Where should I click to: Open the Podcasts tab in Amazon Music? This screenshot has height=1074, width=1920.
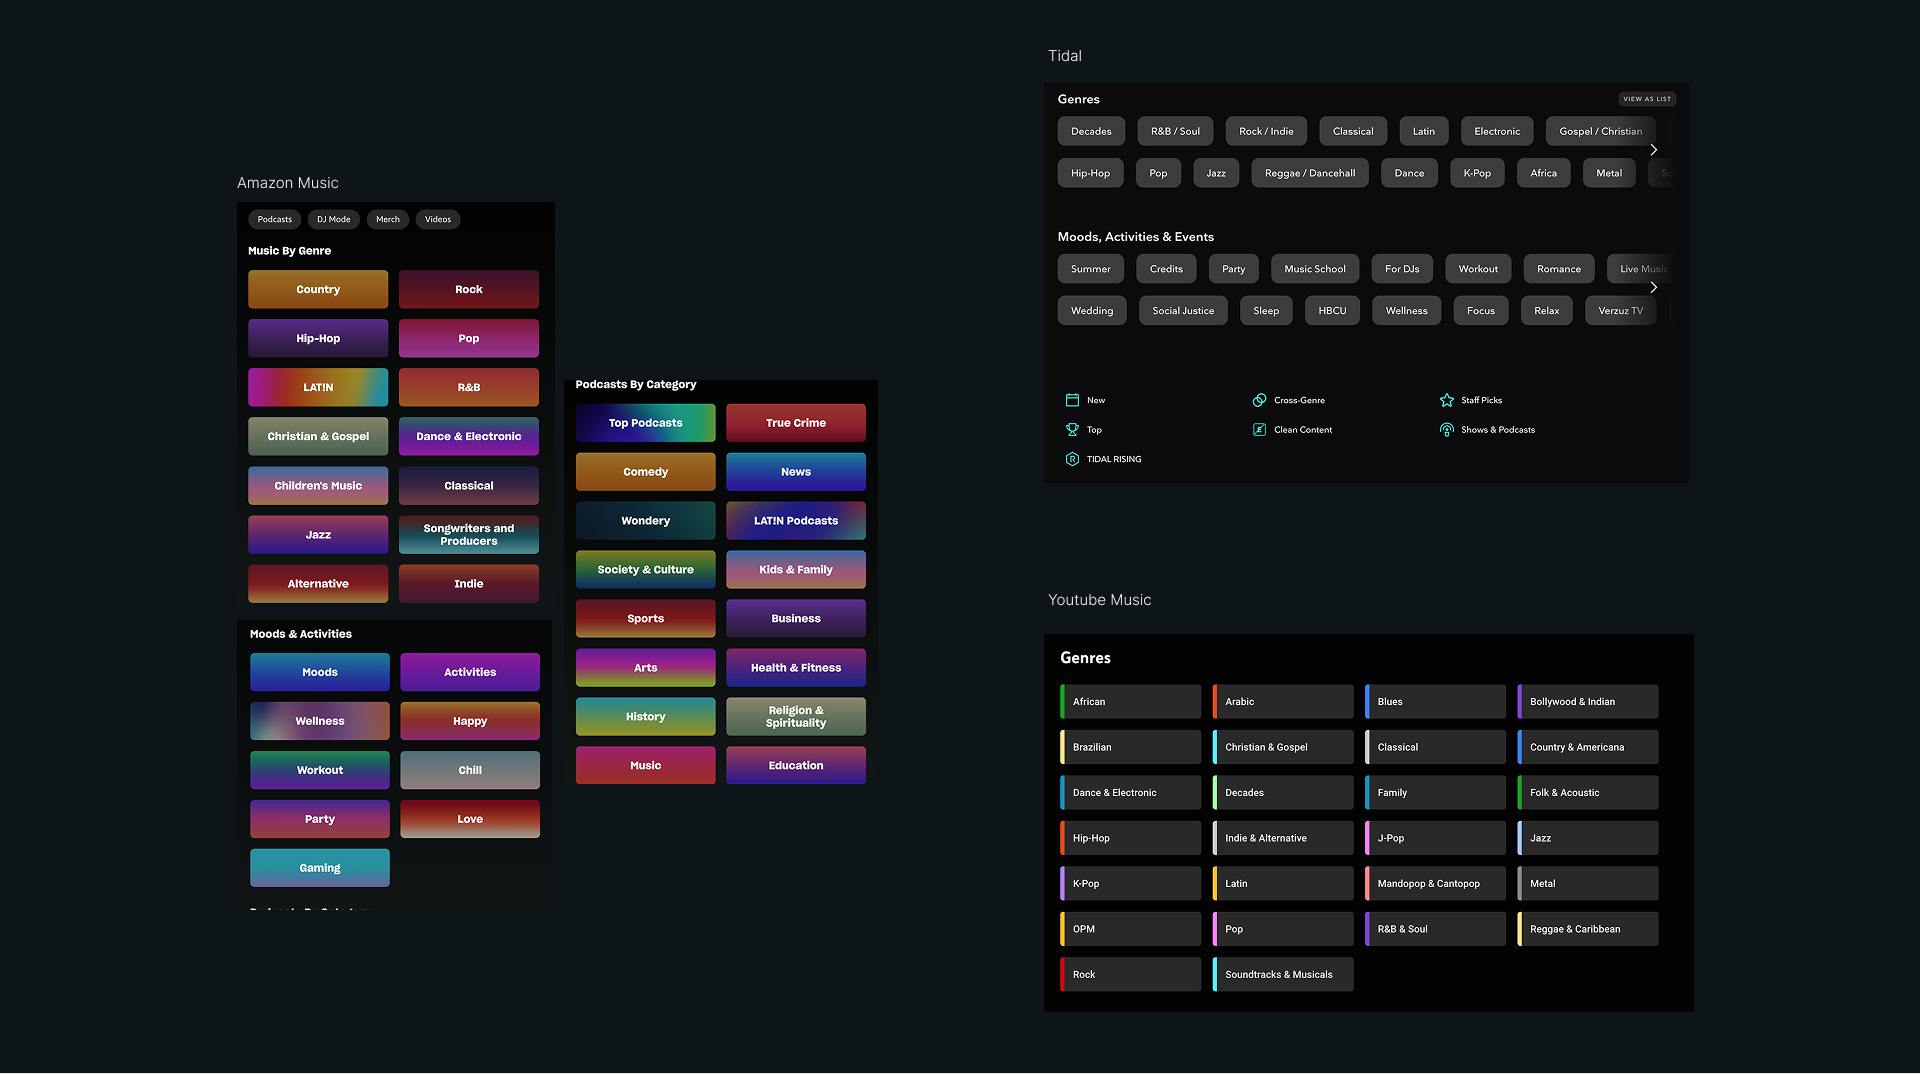274,219
